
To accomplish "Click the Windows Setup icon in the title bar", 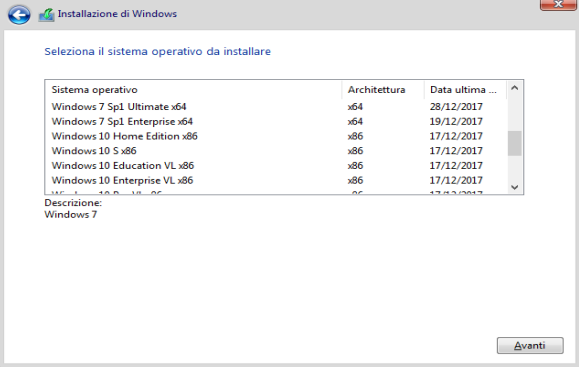I will (47, 15).
